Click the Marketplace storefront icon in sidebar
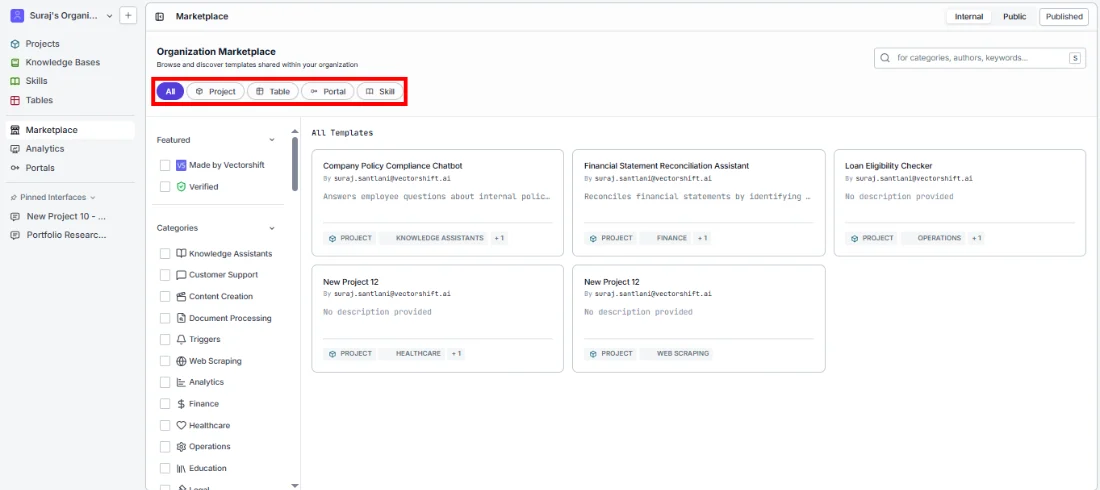The image size is (1100, 490). (15, 130)
